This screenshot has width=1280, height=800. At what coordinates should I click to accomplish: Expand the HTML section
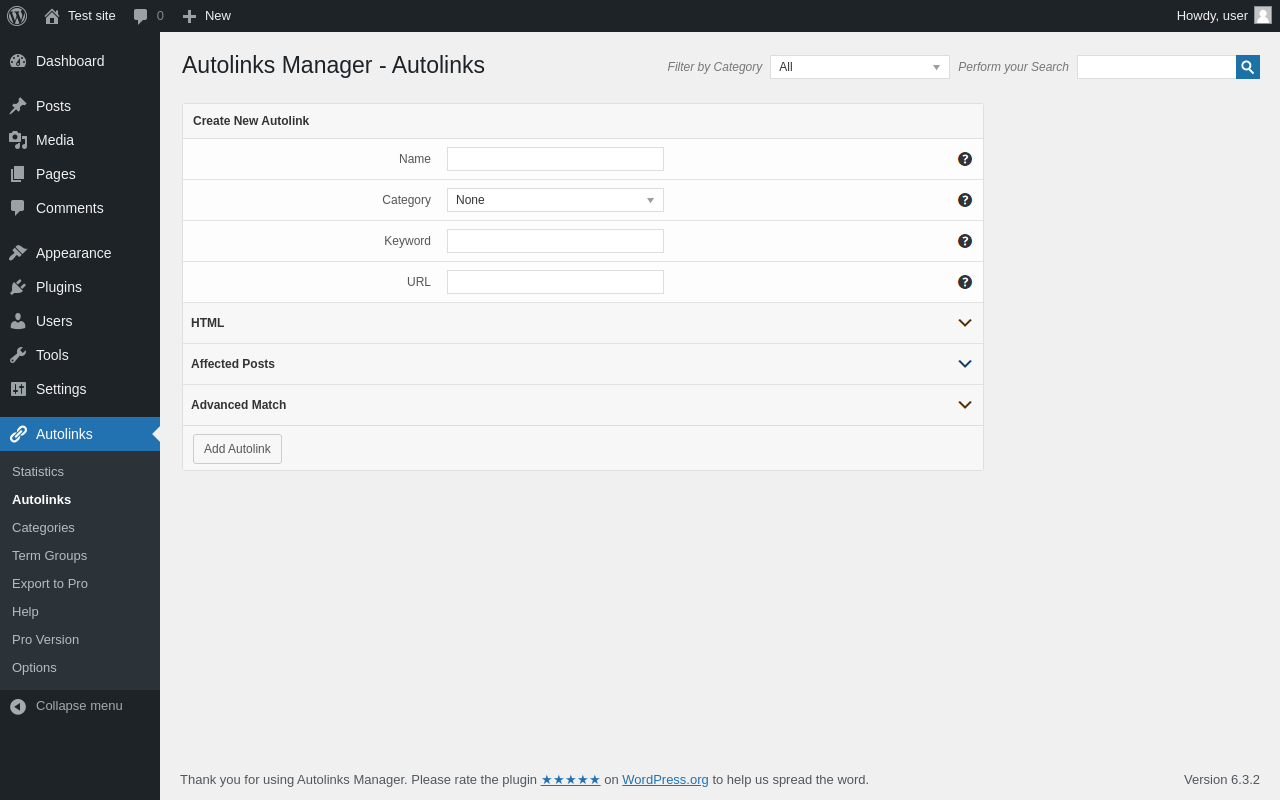pos(583,323)
